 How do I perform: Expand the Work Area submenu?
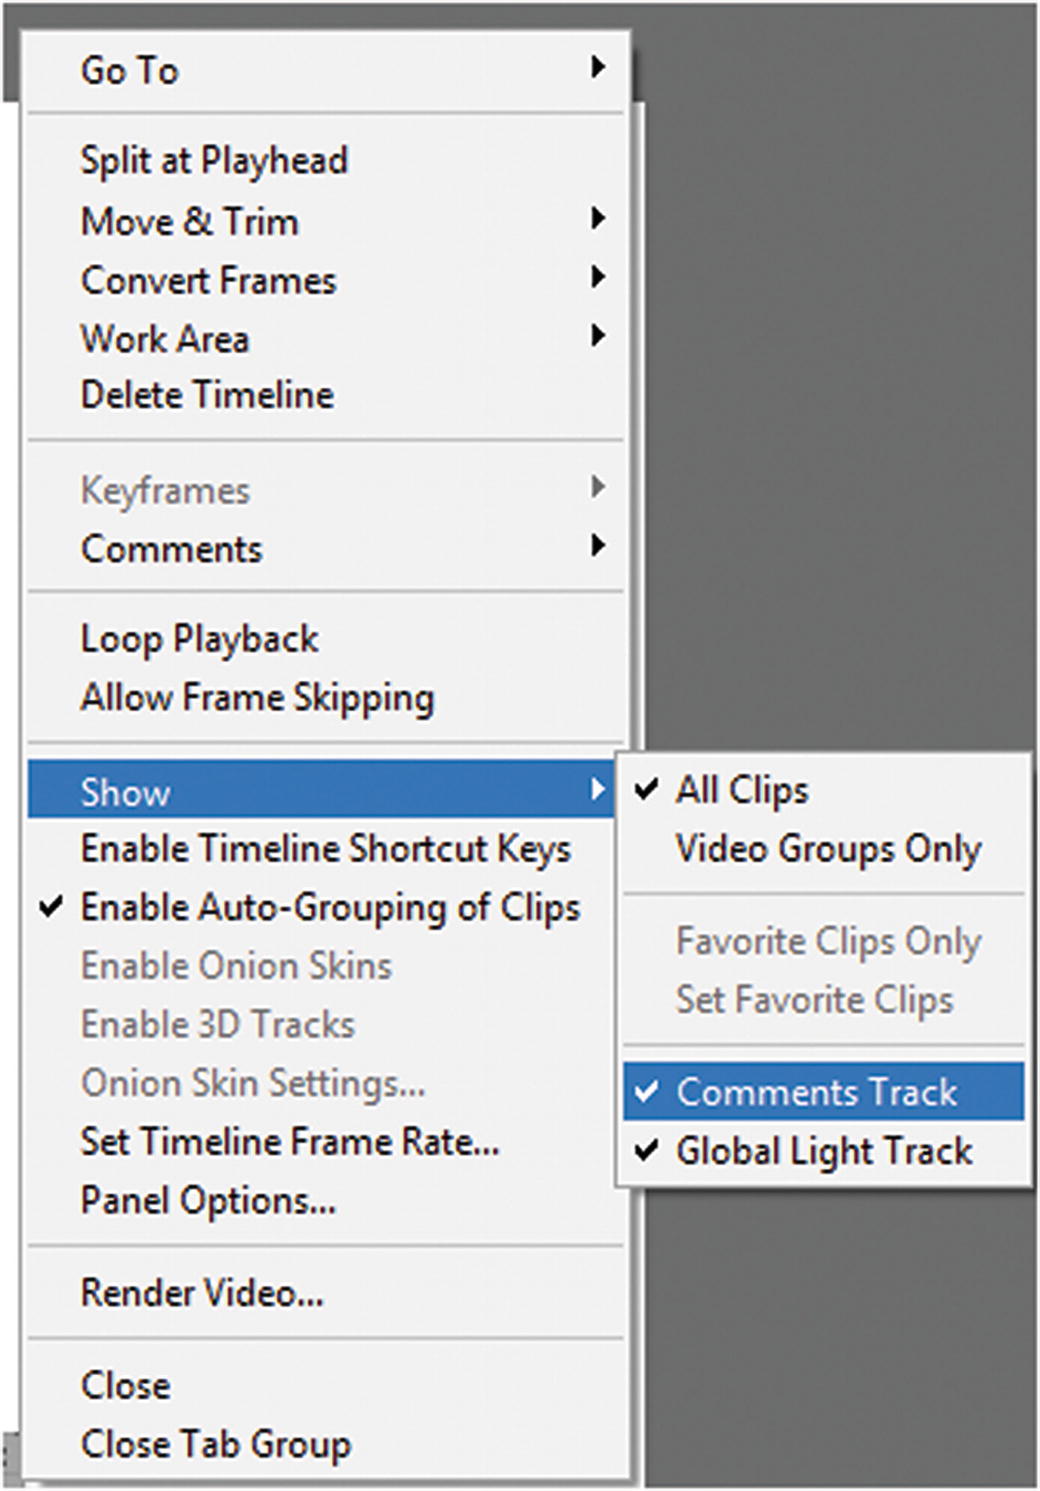(165, 338)
